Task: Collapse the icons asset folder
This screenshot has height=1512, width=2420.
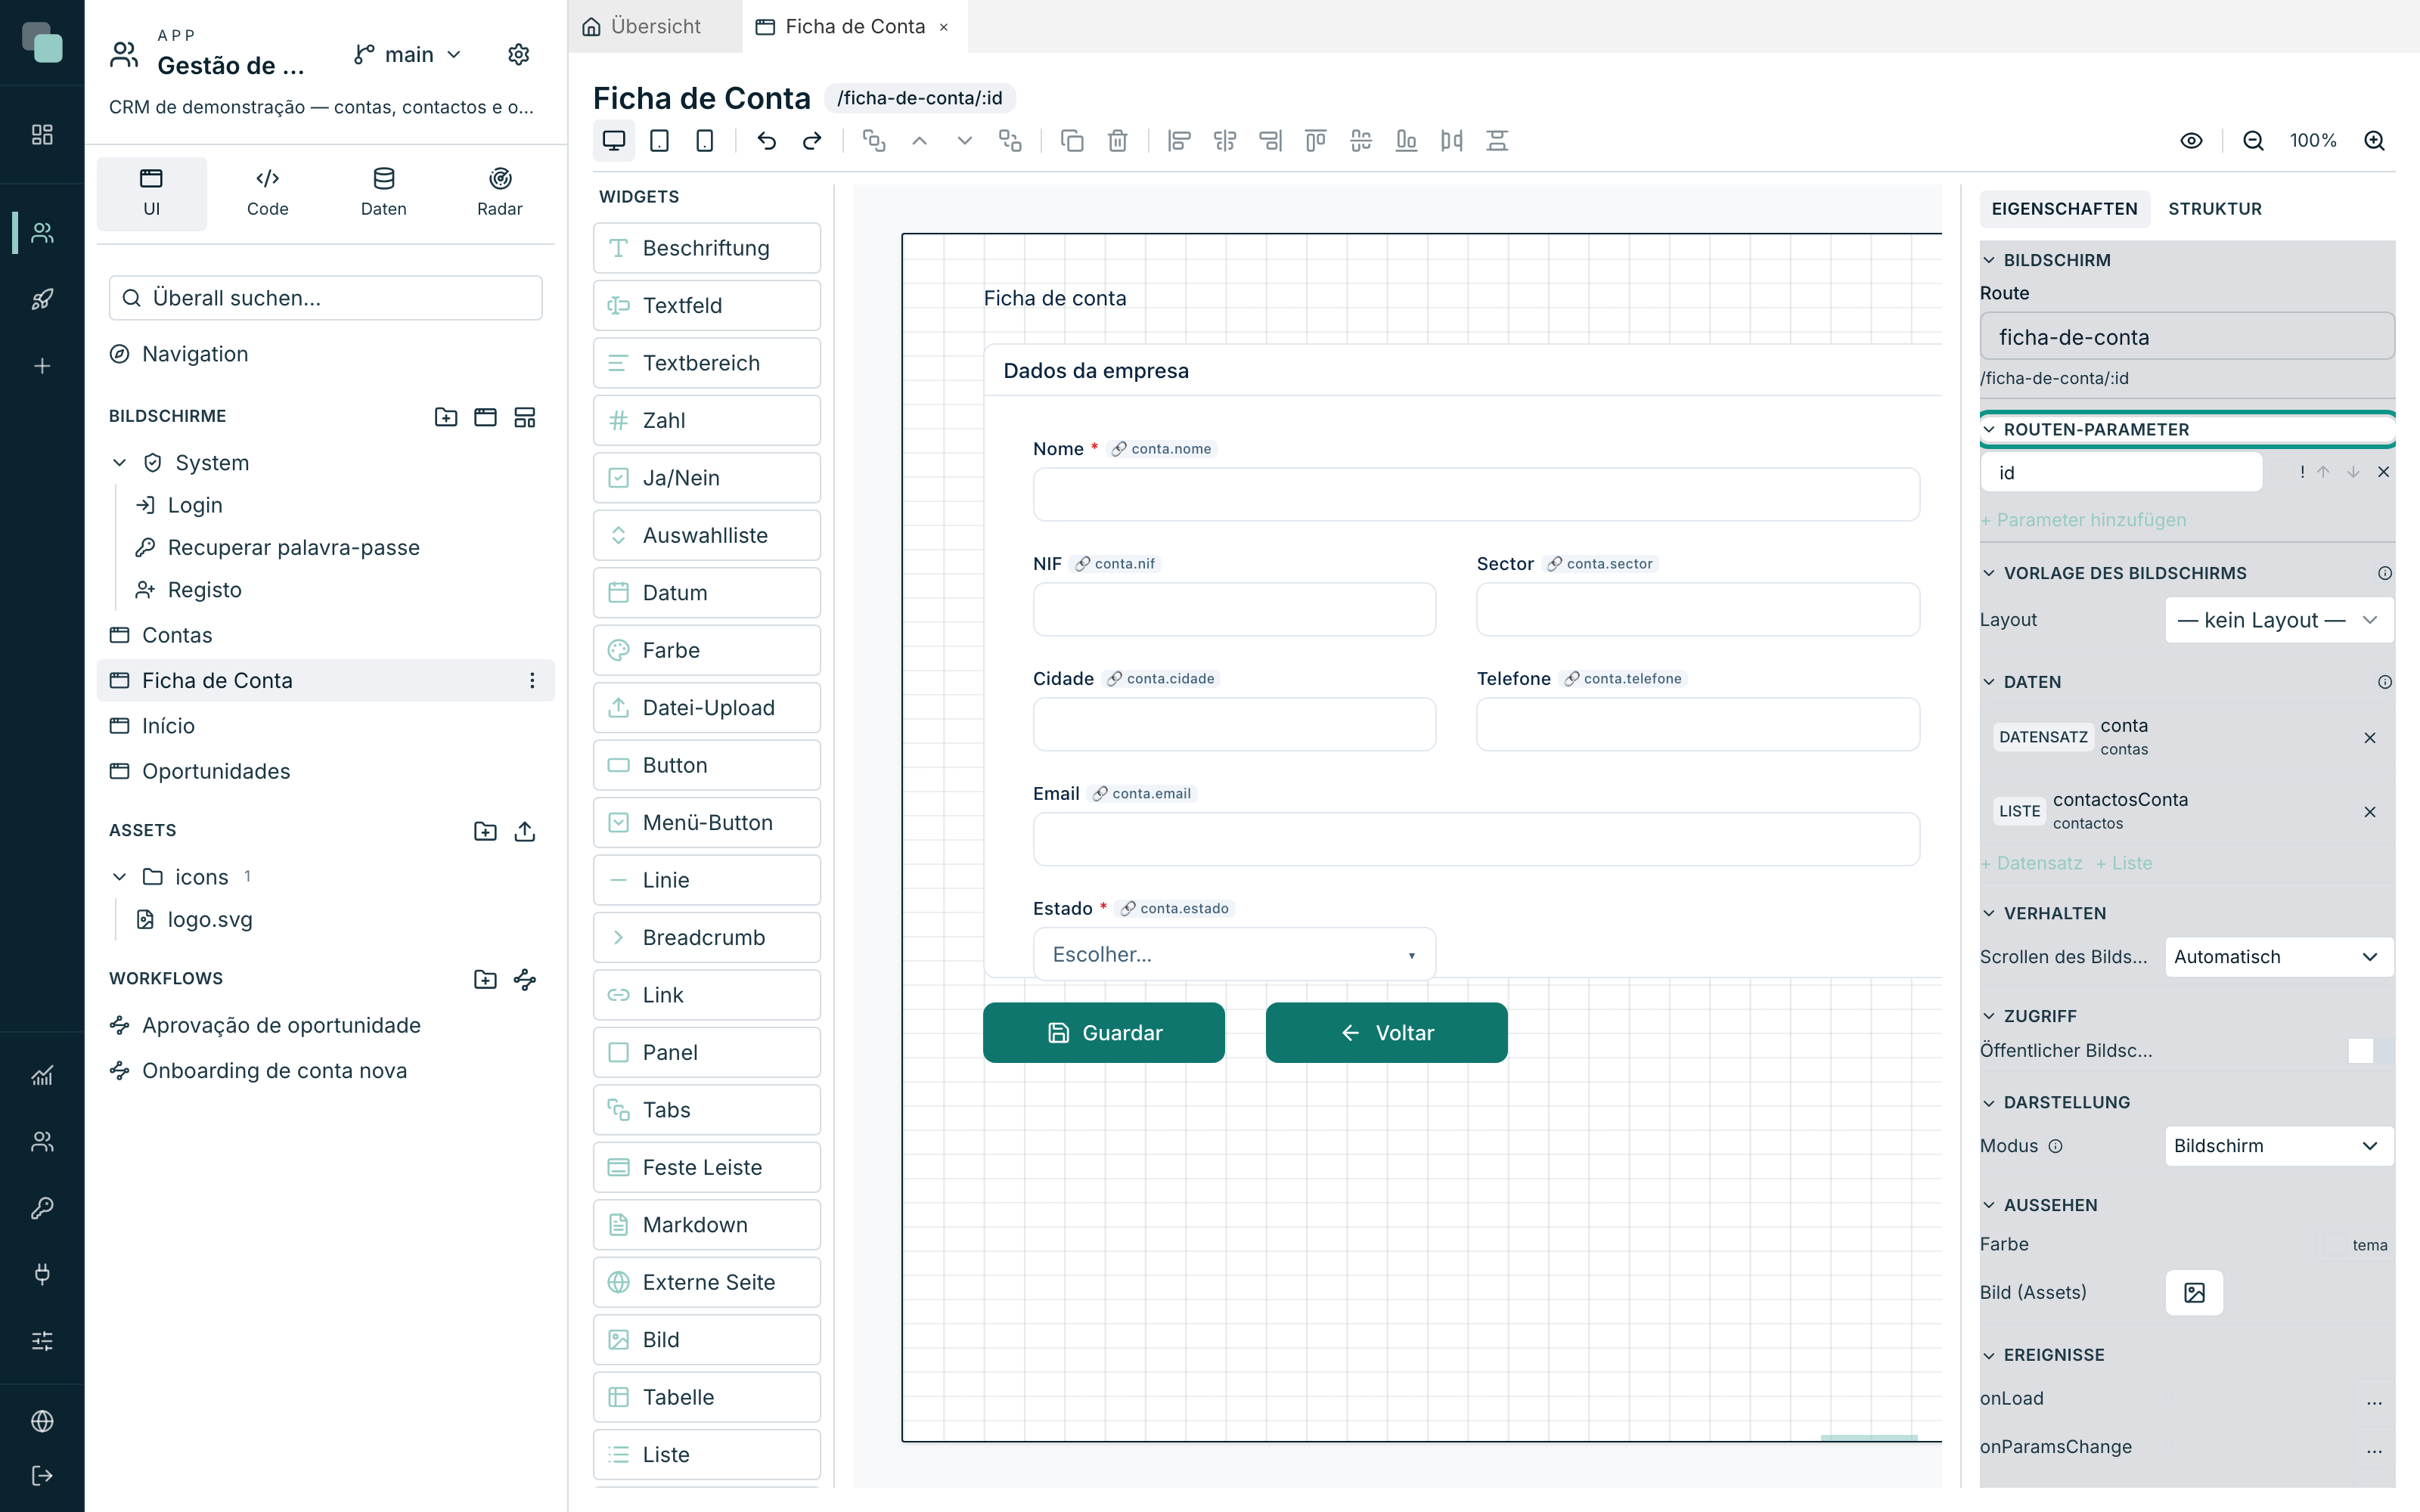Action: pos(120,877)
